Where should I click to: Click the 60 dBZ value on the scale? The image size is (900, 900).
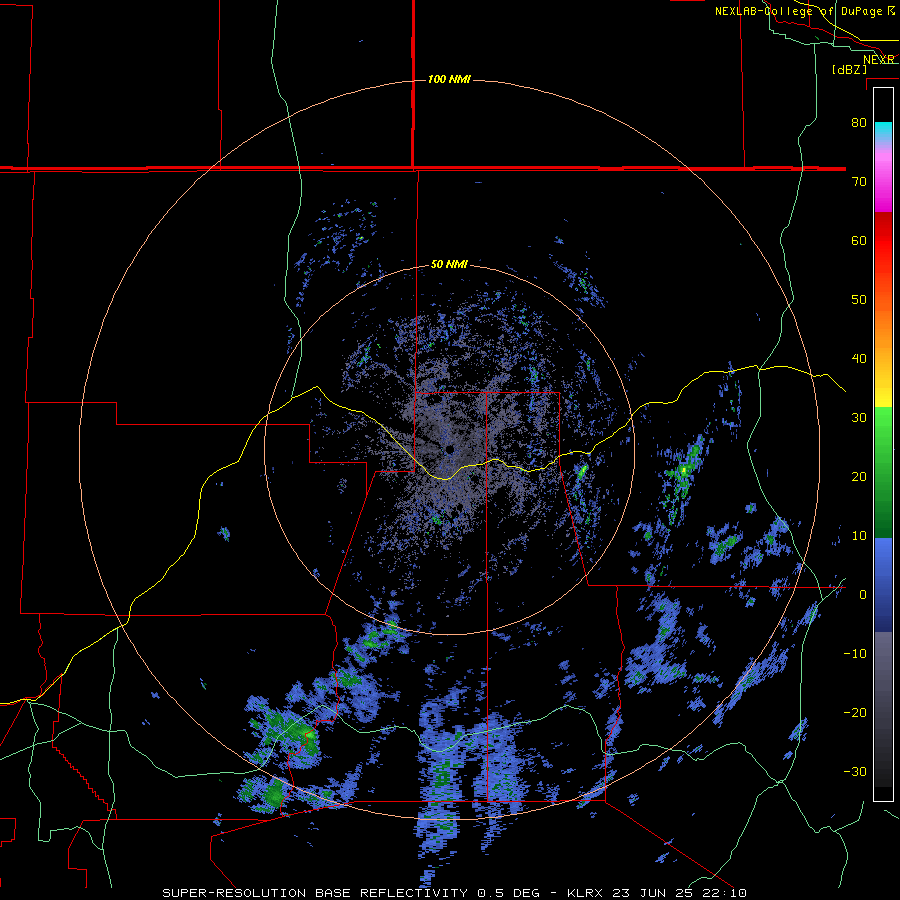tap(859, 240)
